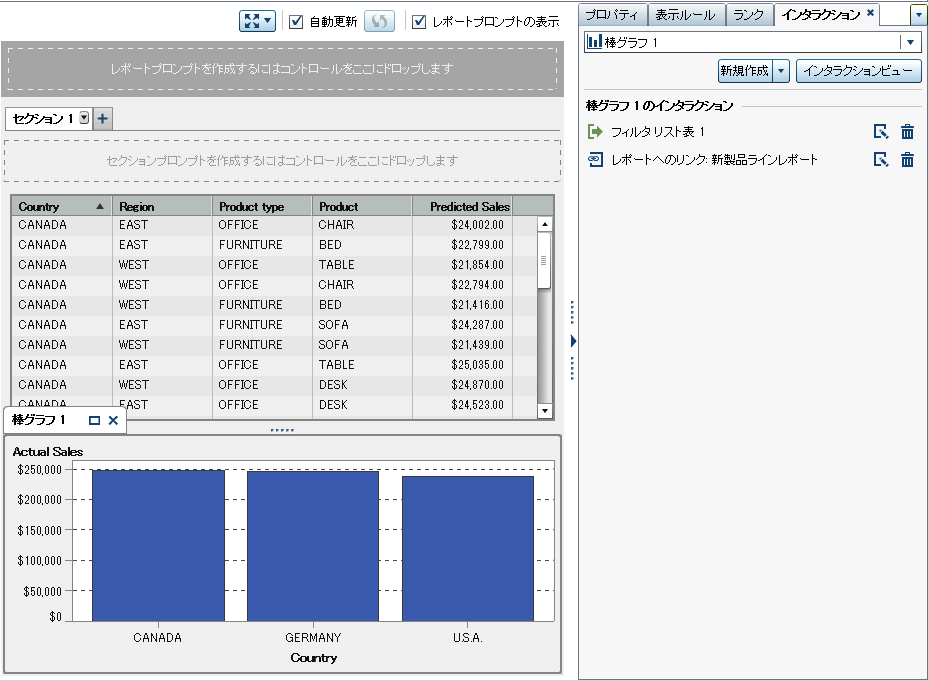This screenshot has width=929, height=681.
Task: Delete the フィルタリスト表 1 interaction
Action: [907, 132]
